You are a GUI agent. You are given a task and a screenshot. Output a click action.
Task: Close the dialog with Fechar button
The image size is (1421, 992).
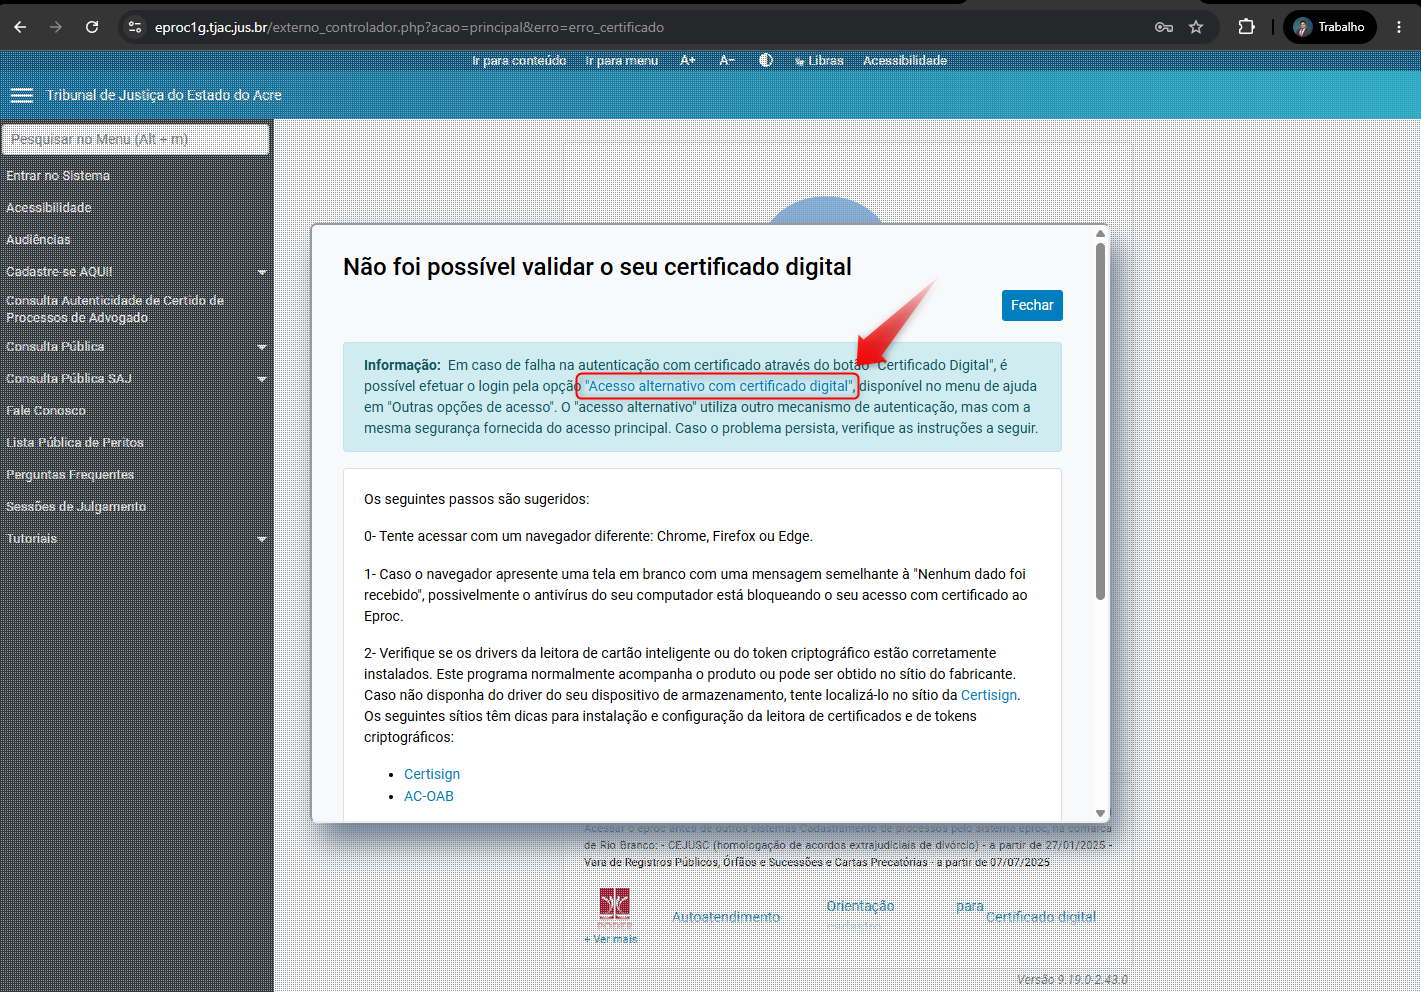pos(1032,305)
